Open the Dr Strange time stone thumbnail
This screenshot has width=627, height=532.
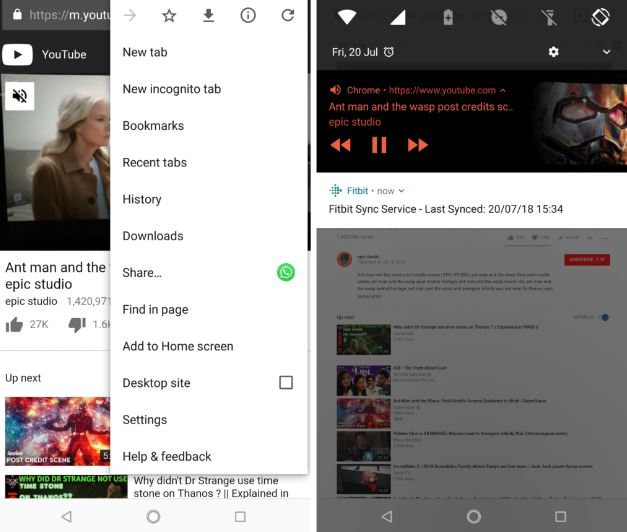click(66, 486)
